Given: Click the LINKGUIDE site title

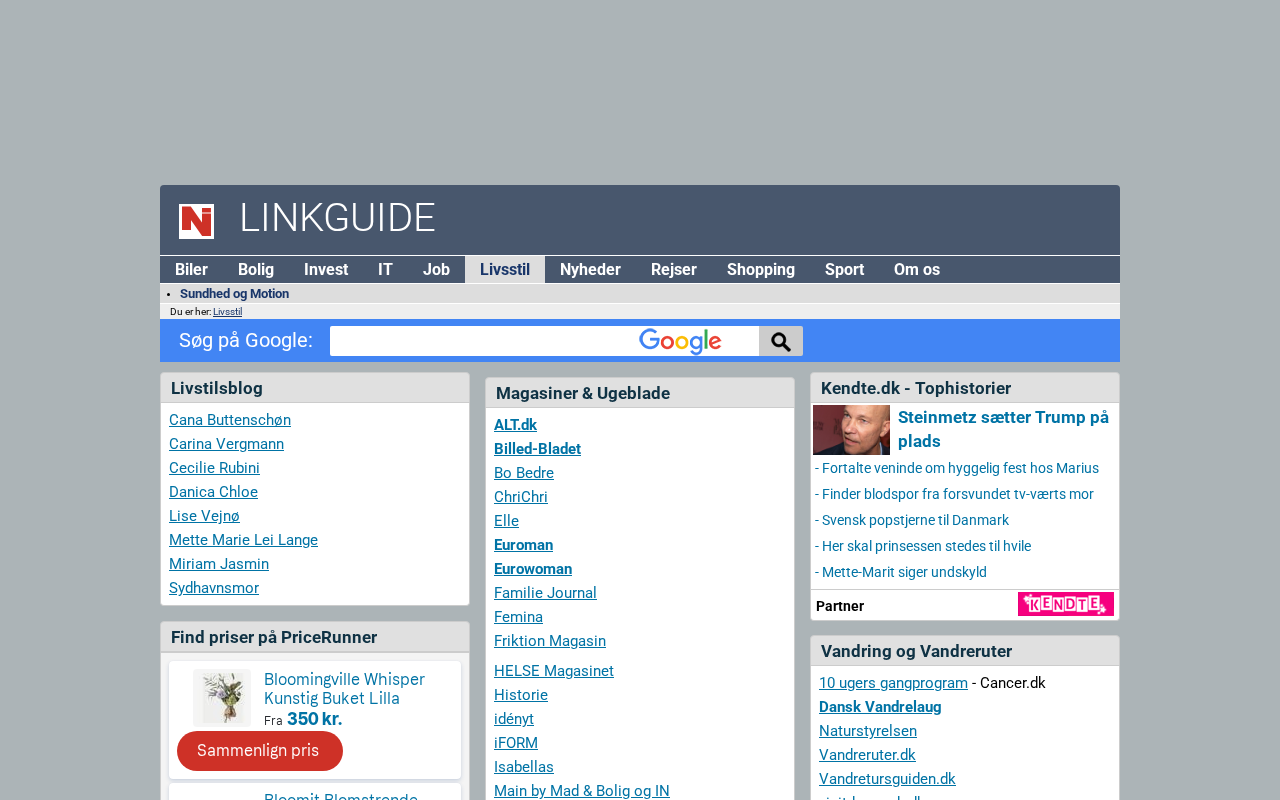Looking at the screenshot, I should [337, 219].
